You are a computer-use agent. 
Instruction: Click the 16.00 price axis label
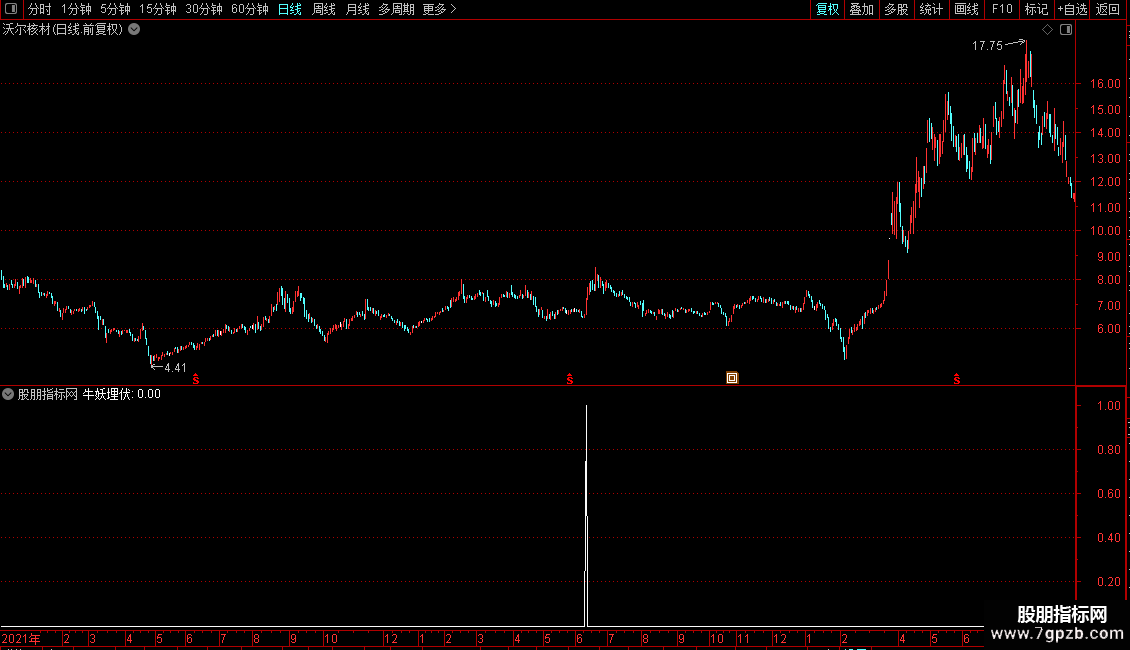click(x=1105, y=84)
